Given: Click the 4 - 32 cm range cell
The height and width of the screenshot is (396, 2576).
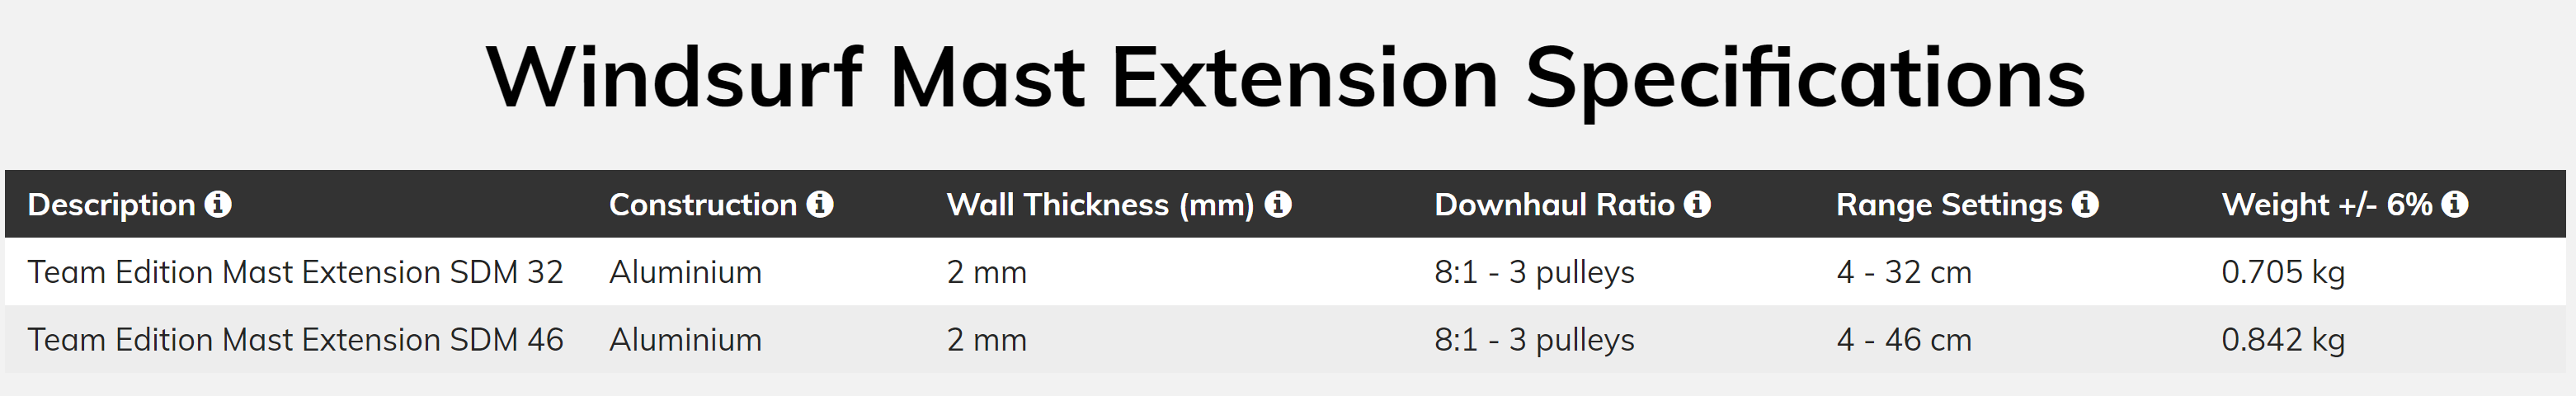Looking at the screenshot, I should coord(1904,272).
